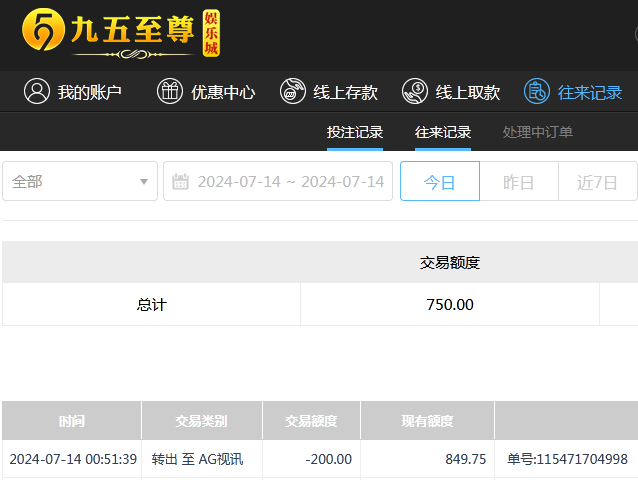638x480 pixels.
Task: Expand the 全部 category dropdown
Action: (80, 181)
